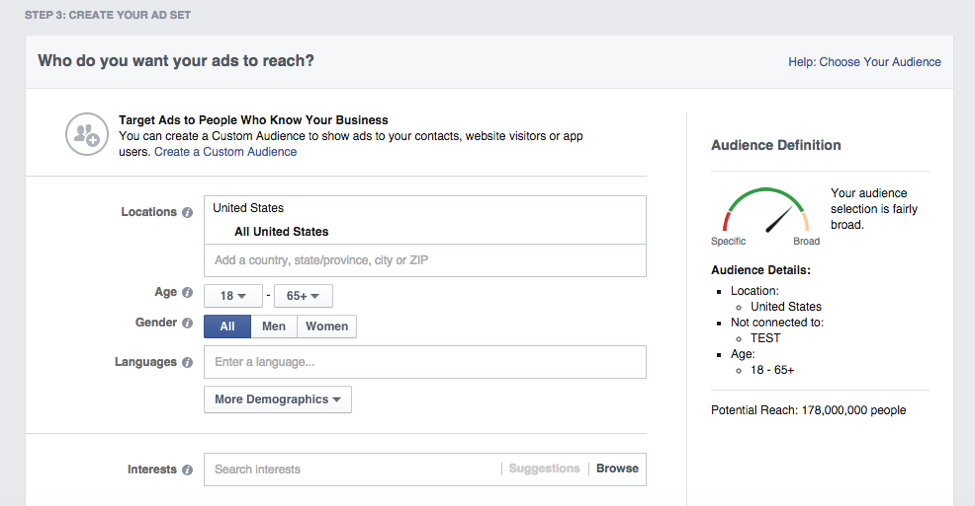Open interest Suggestions
Image resolution: width=975 pixels, height=506 pixels.
coord(544,469)
